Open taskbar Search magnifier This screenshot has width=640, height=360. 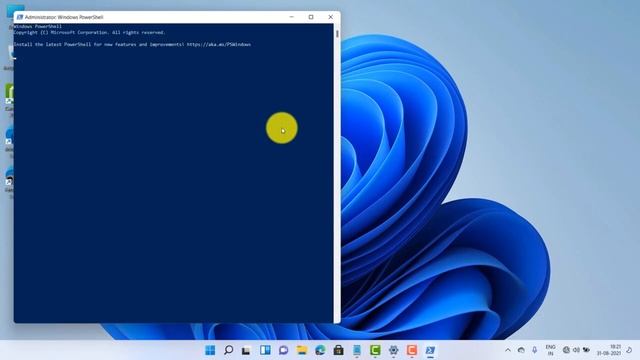[229, 350]
